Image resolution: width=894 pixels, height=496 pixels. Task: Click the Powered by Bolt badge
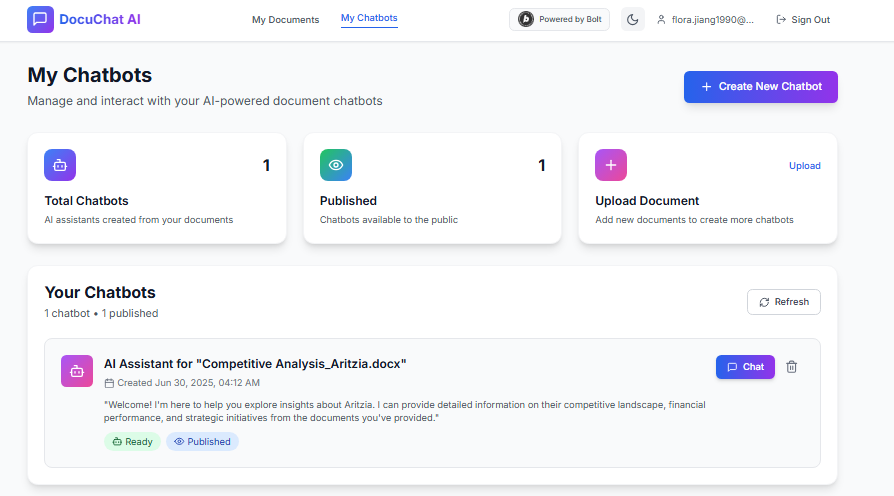(559, 19)
